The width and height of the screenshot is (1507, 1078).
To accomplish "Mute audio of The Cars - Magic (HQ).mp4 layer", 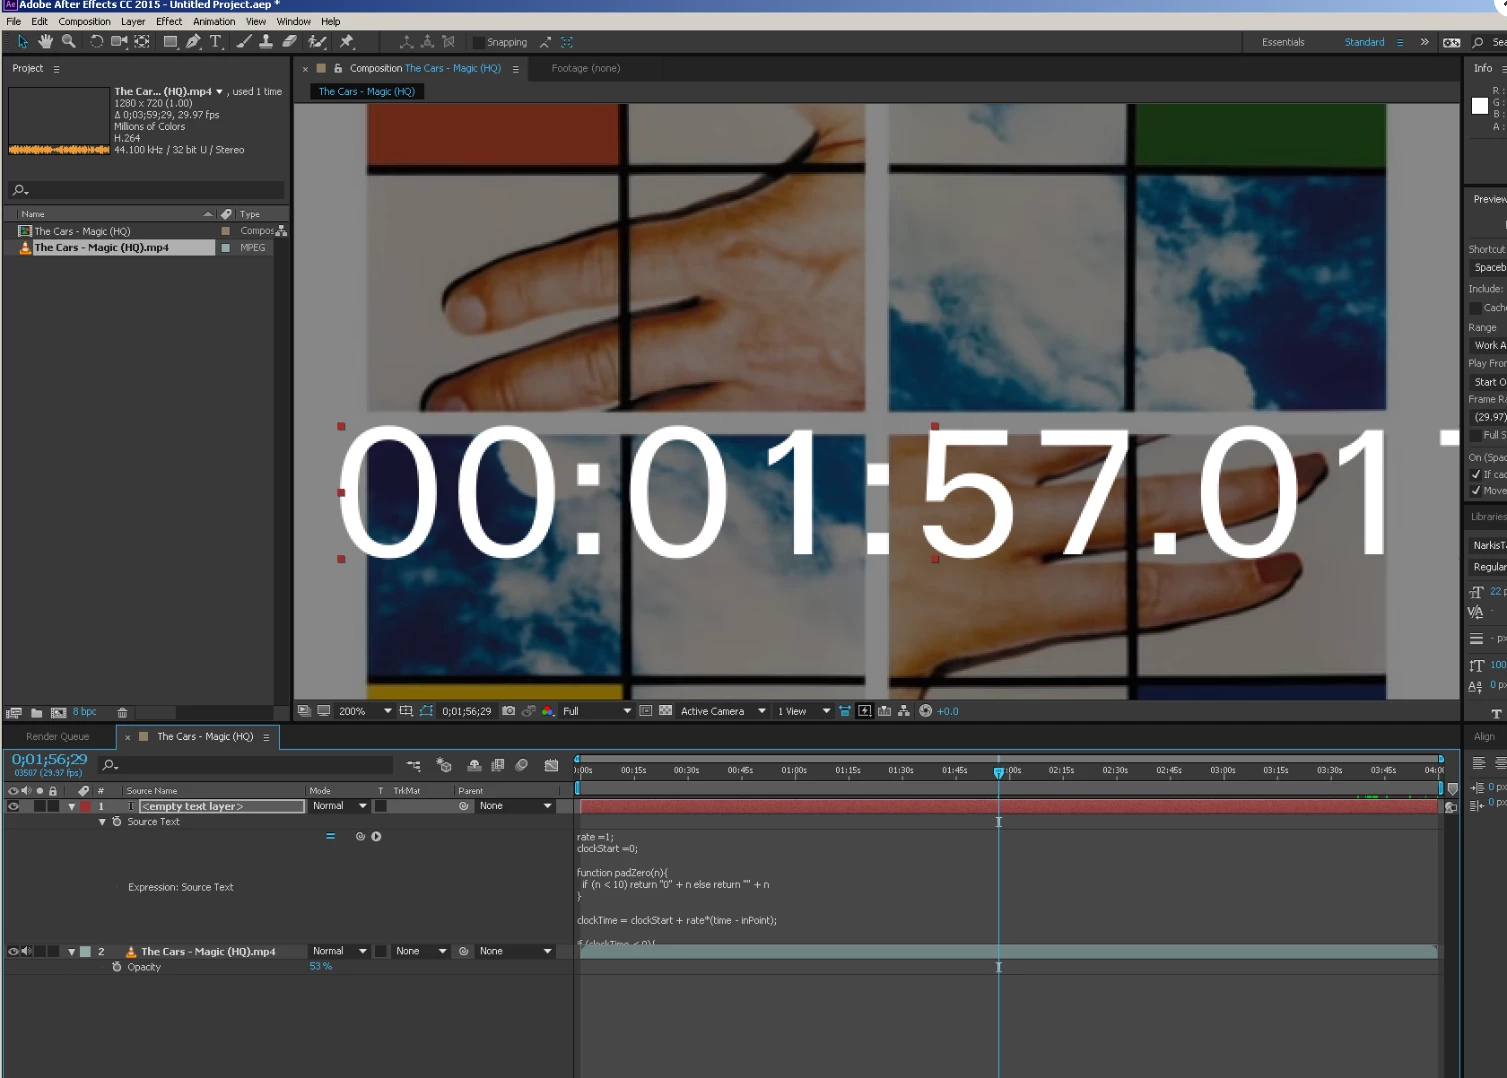I will (26, 952).
